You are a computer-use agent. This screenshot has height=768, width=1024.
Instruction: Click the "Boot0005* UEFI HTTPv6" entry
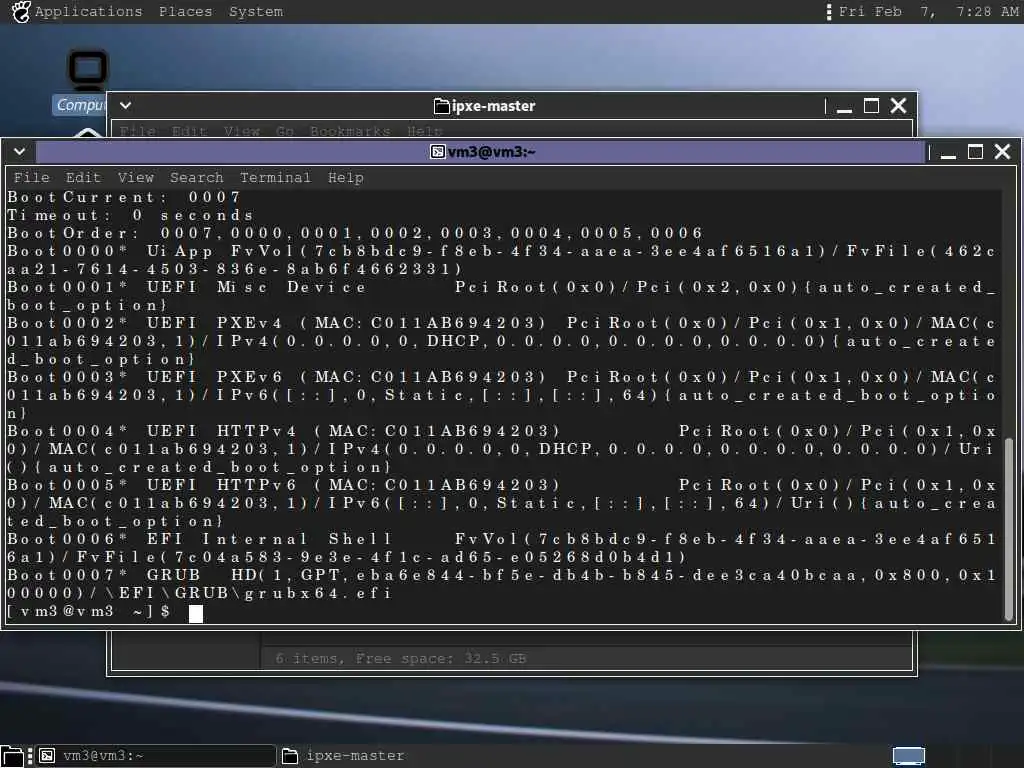pyautogui.click(x=502, y=503)
